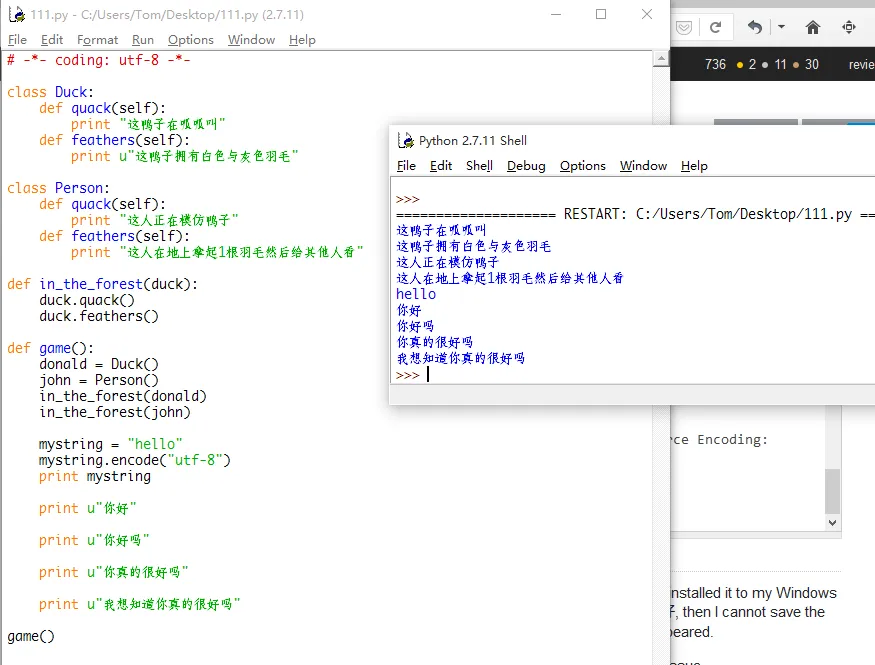Click the IDLE icon in editor title bar
Image resolution: width=875 pixels, height=665 pixels.
click(17, 14)
